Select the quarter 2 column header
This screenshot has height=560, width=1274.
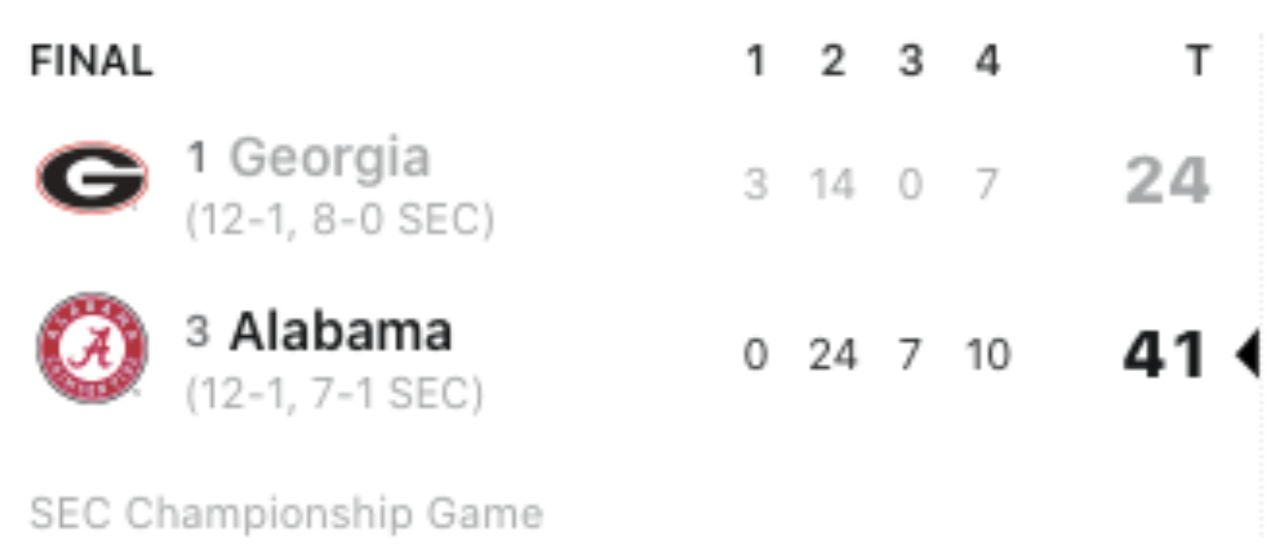tap(832, 62)
